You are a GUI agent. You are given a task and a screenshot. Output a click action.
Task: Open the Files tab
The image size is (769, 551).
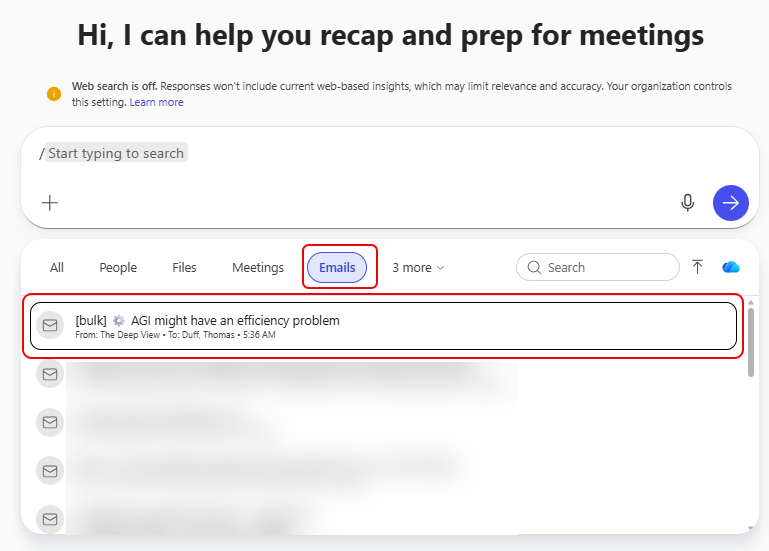tap(184, 268)
